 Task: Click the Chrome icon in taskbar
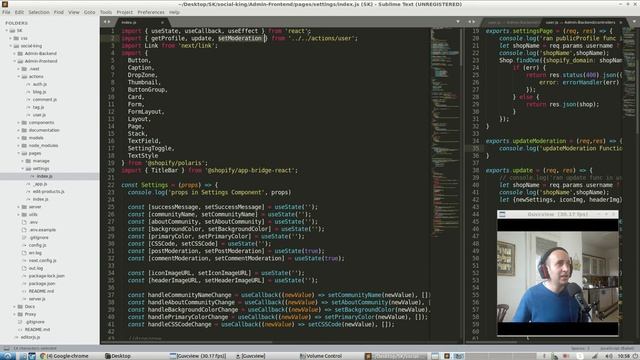click(43, 356)
